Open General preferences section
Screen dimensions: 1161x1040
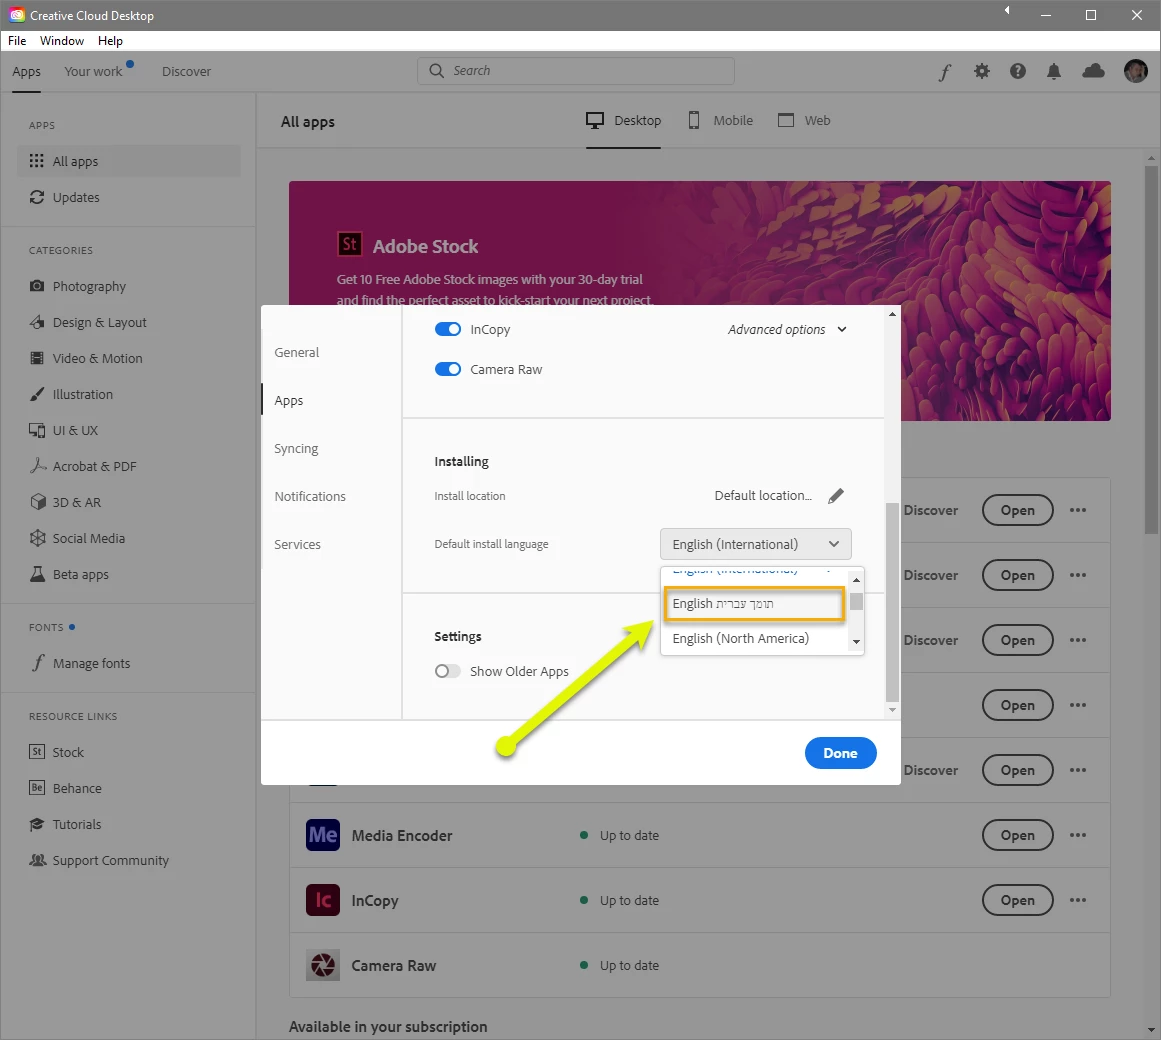[x=296, y=352]
